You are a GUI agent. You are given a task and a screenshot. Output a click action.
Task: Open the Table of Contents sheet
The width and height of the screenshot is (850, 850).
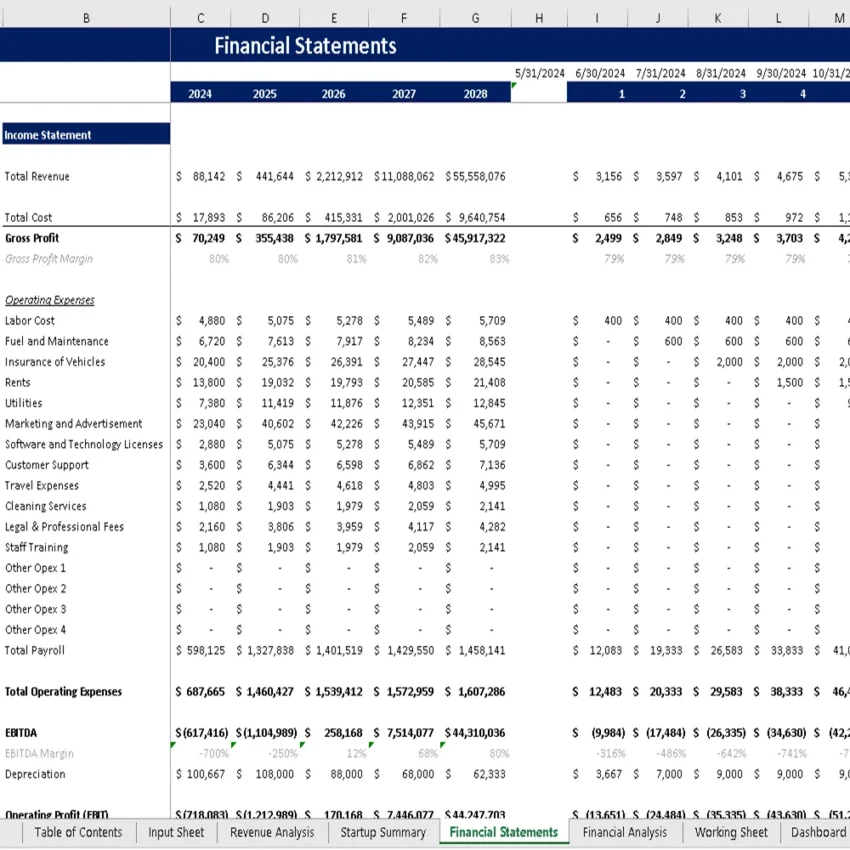78,832
